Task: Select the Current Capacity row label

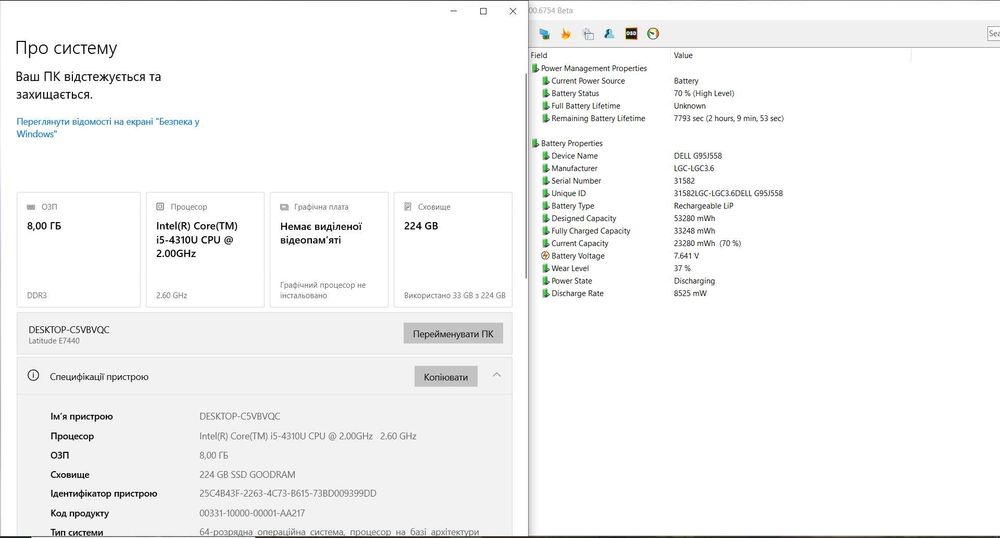Action: tap(580, 244)
